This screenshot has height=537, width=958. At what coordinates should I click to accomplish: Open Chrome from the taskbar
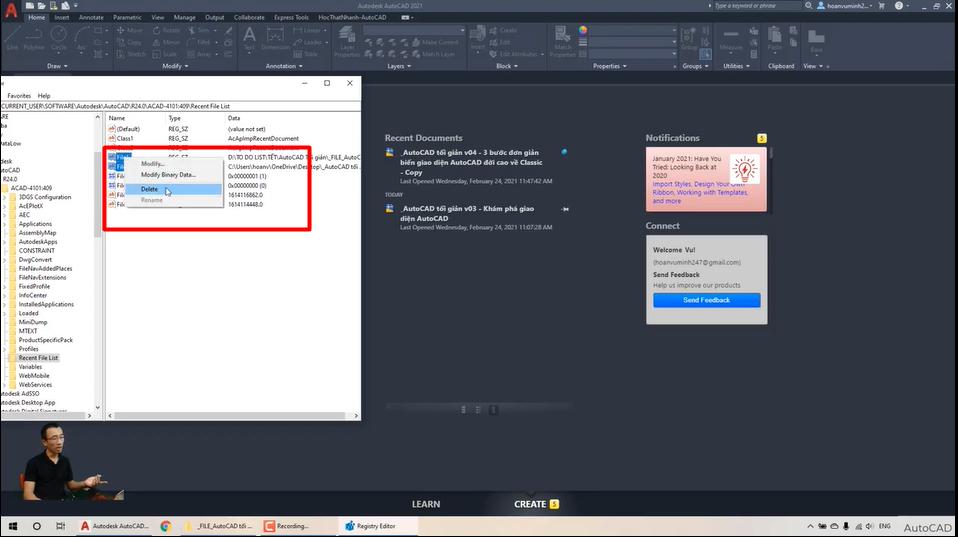tap(166, 526)
